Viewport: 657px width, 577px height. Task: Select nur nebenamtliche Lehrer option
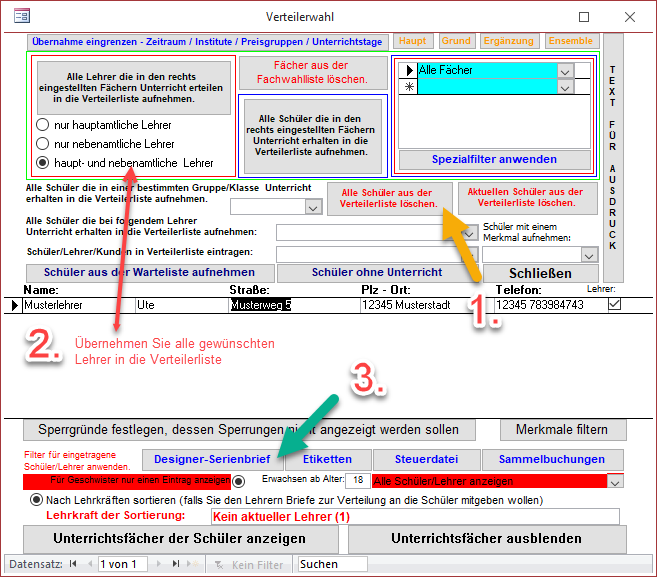click(x=42, y=144)
